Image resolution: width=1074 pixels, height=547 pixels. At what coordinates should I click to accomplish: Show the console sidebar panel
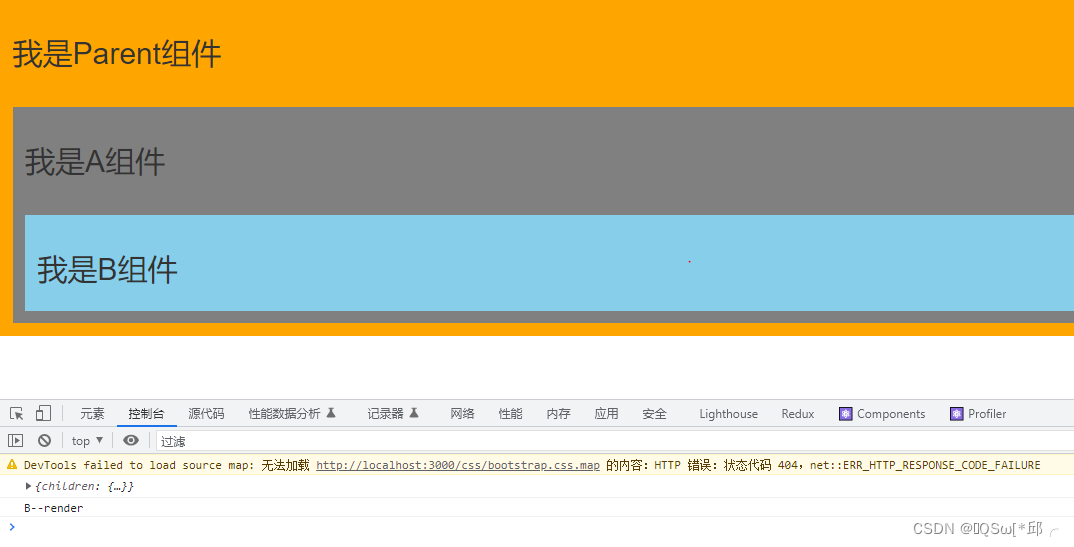coord(16,441)
